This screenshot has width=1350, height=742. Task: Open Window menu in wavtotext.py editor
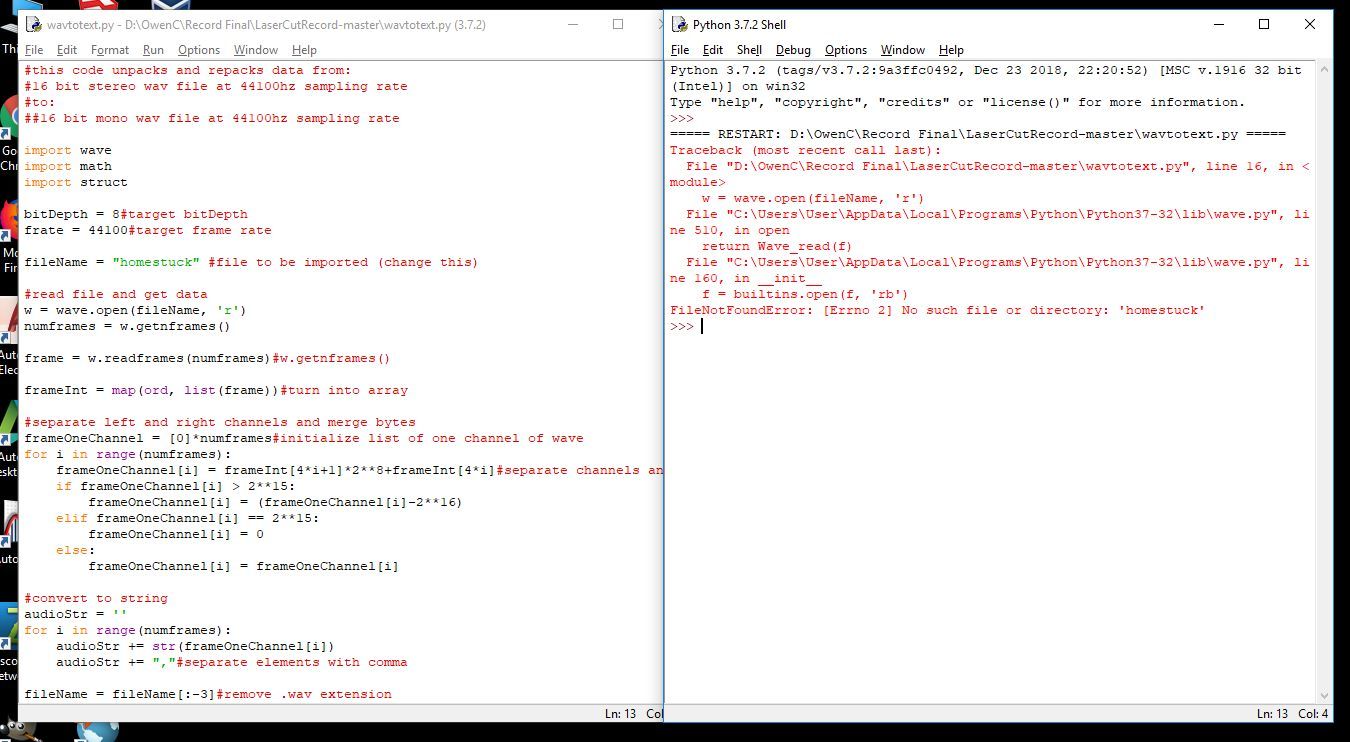(256, 50)
